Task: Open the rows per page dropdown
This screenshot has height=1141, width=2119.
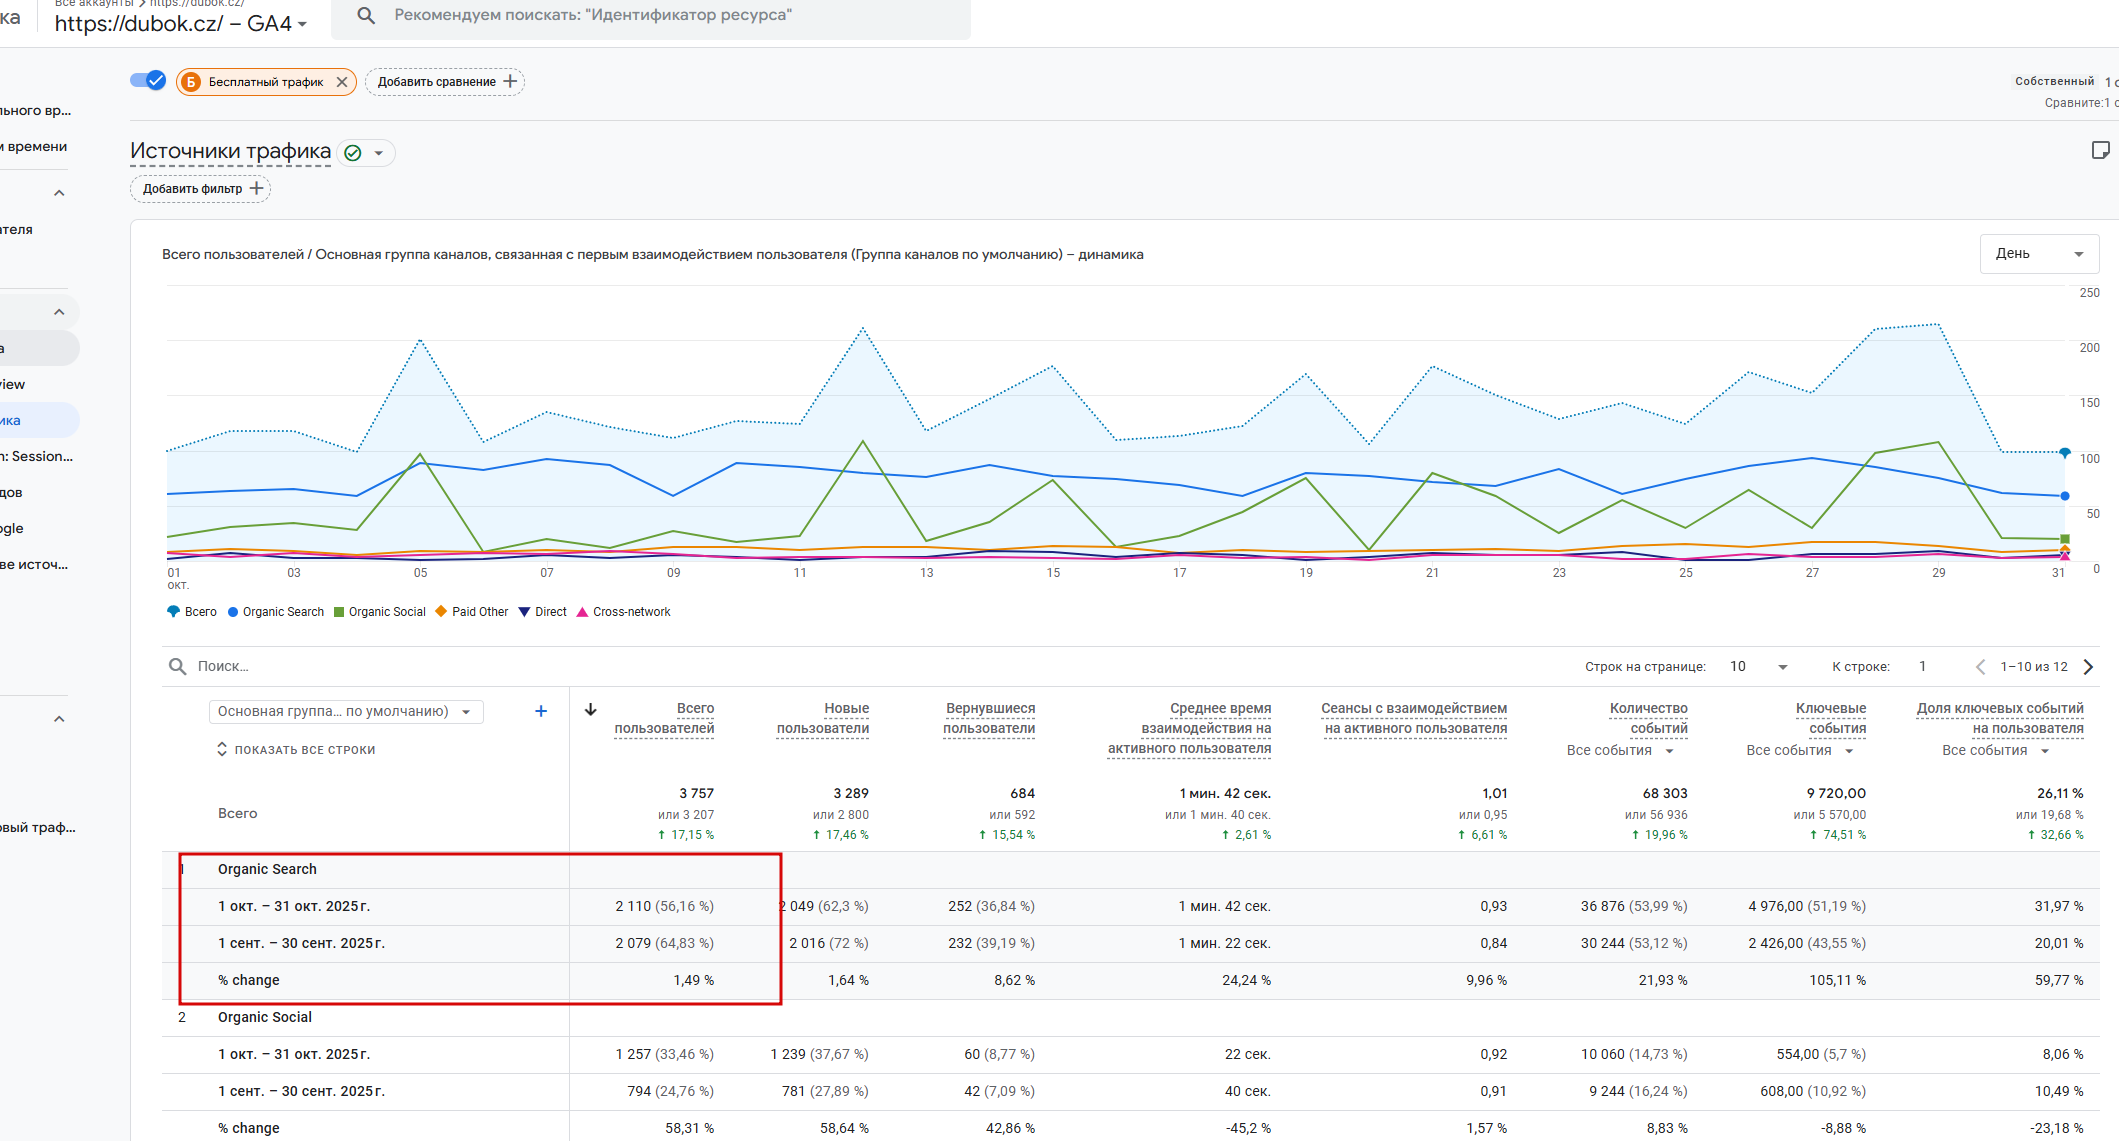Action: click(x=1759, y=667)
